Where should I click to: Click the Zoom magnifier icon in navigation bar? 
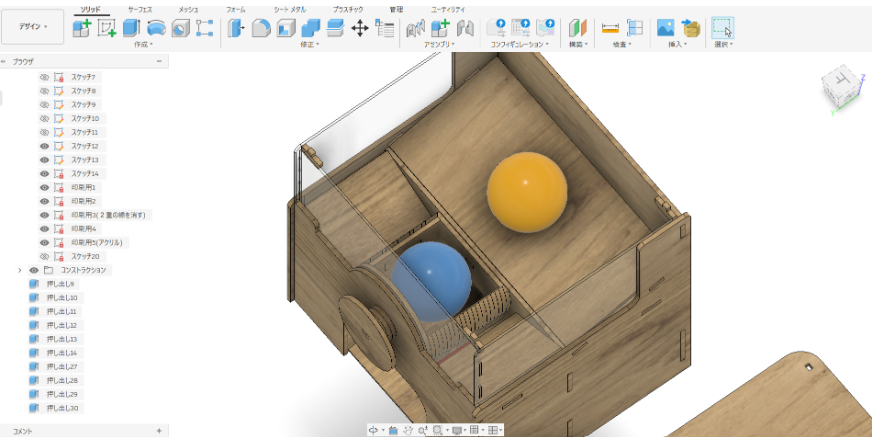423,430
